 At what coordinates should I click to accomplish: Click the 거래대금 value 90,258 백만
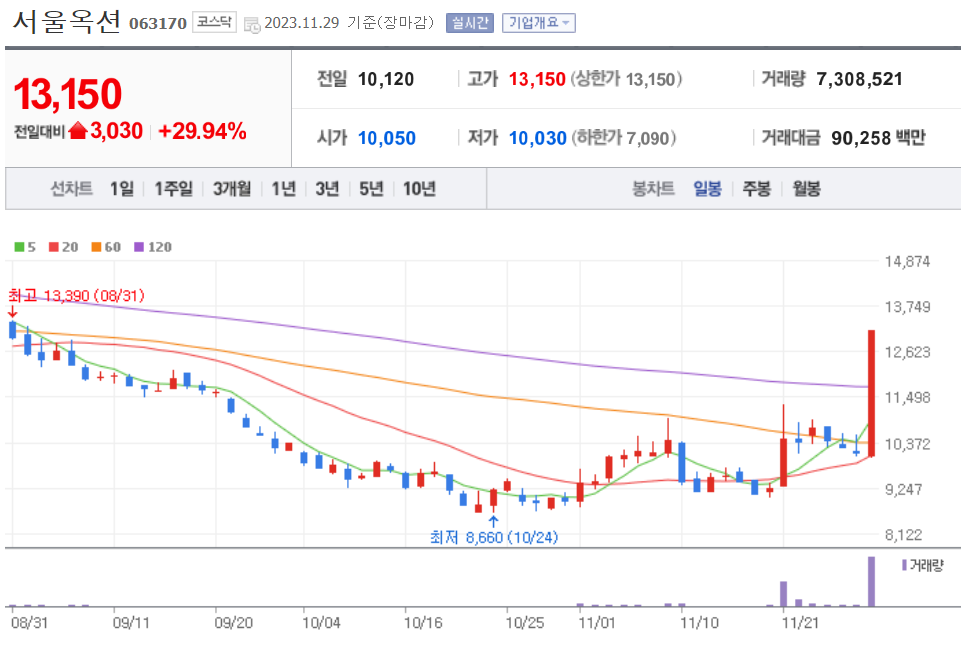878,138
